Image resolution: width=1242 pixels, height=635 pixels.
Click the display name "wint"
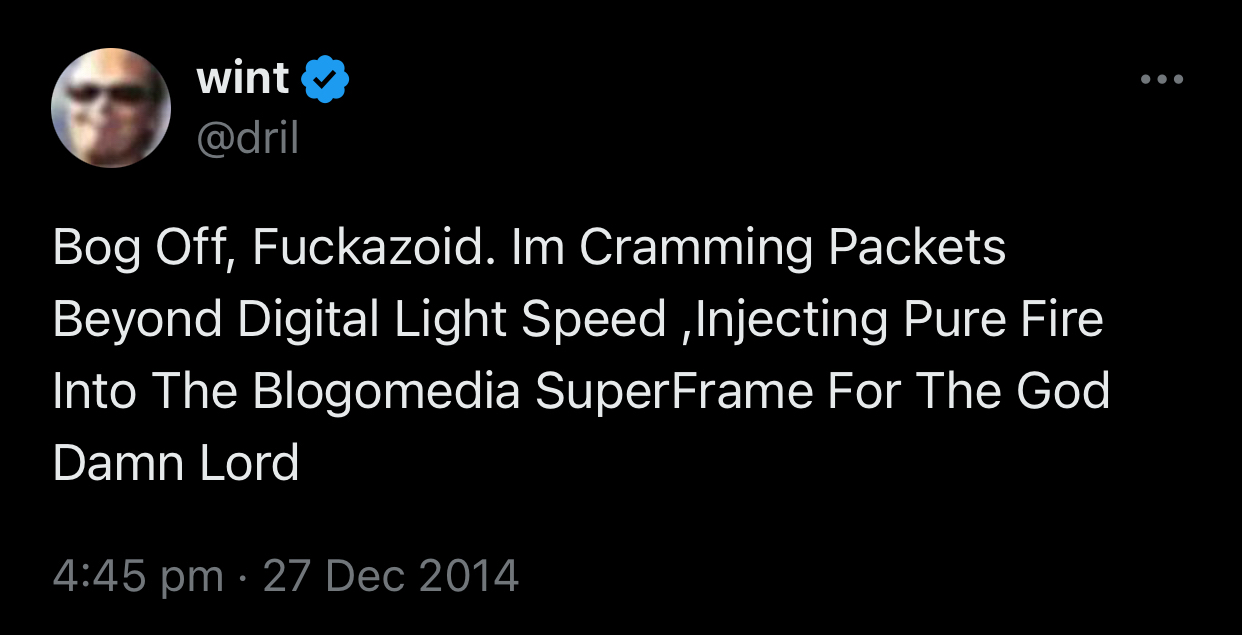[243, 79]
